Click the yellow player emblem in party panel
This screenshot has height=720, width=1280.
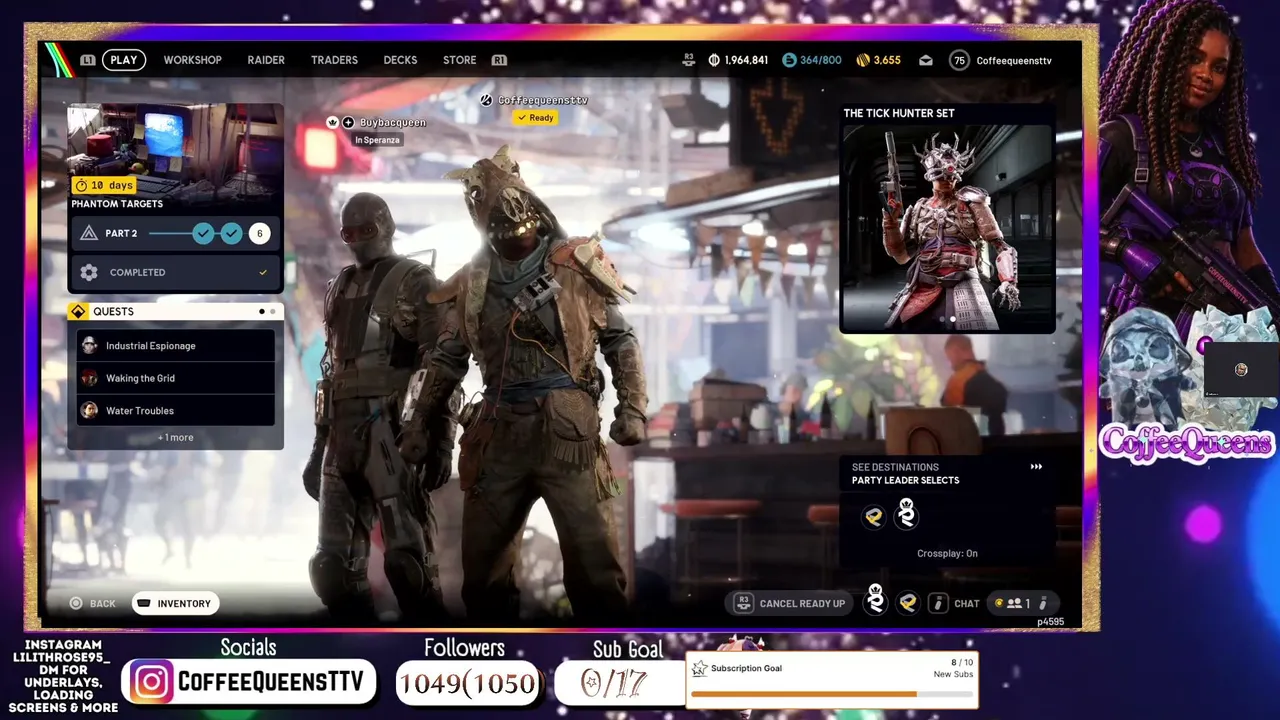[874, 516]
